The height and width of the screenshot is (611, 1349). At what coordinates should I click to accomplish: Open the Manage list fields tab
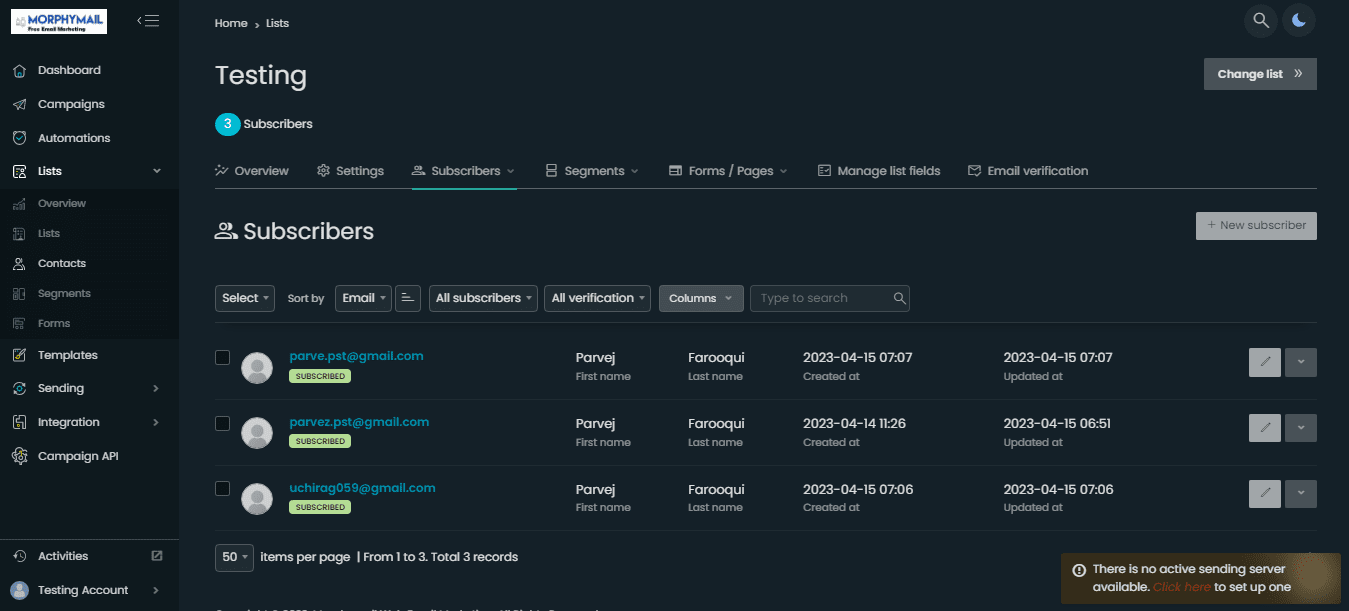(x=879, y=171)
